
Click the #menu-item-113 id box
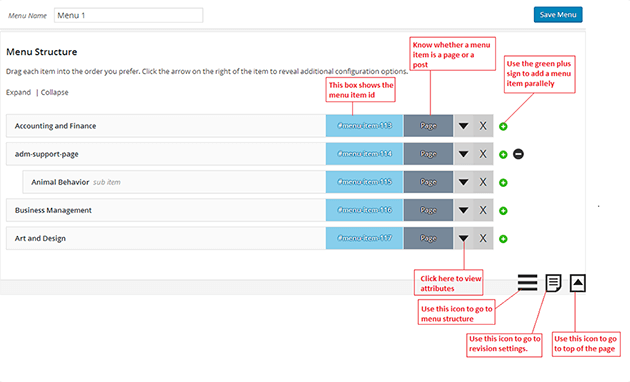[x=364, y=126]
